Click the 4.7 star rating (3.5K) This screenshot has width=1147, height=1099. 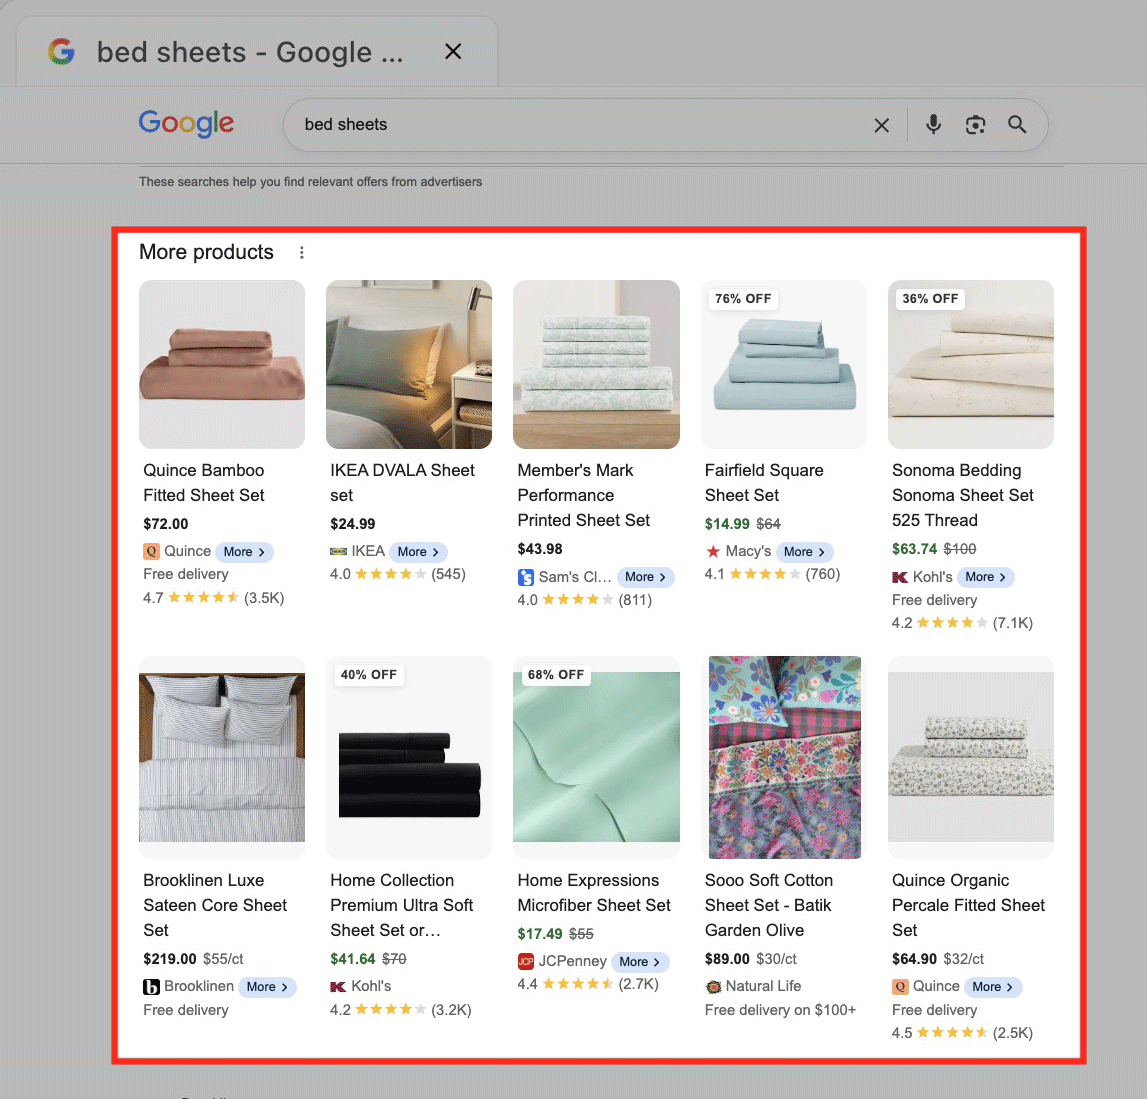coord(214,598)
